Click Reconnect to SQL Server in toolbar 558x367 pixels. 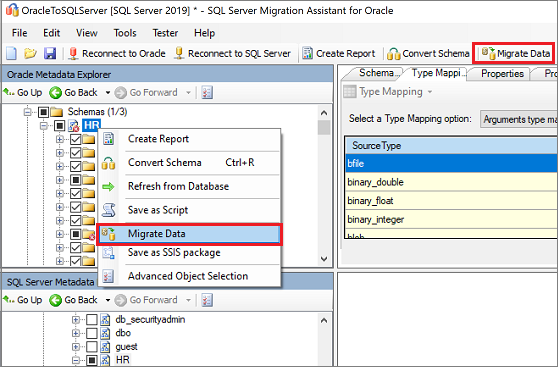(232, 53)
